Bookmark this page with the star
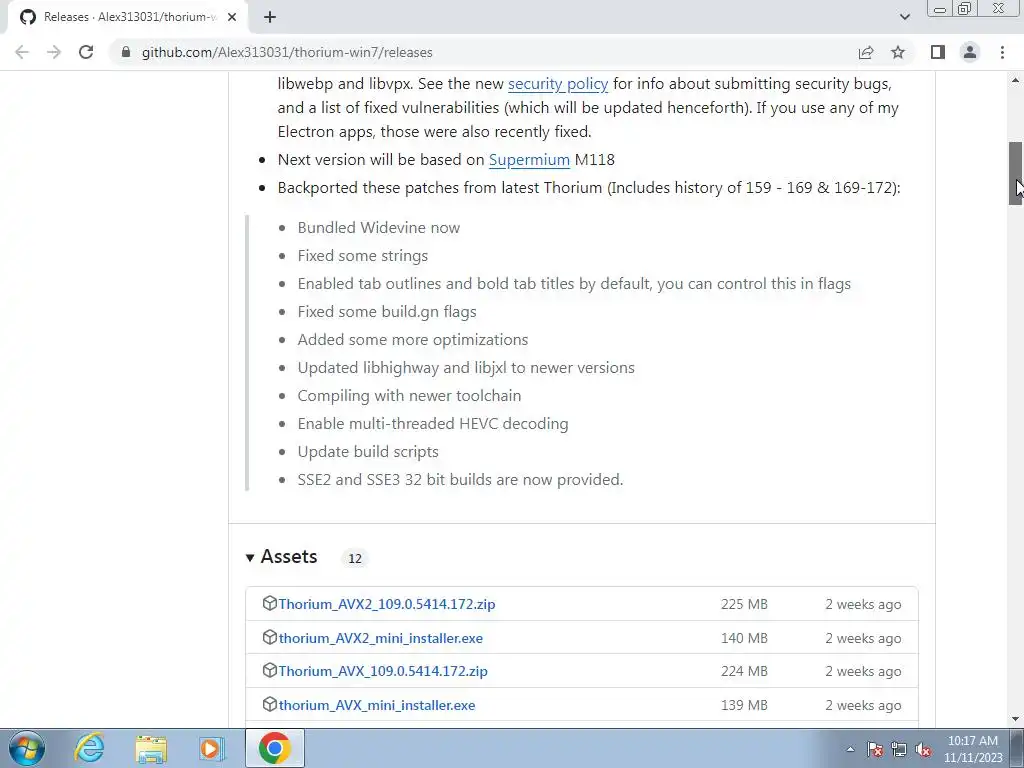 coord(898,52)
